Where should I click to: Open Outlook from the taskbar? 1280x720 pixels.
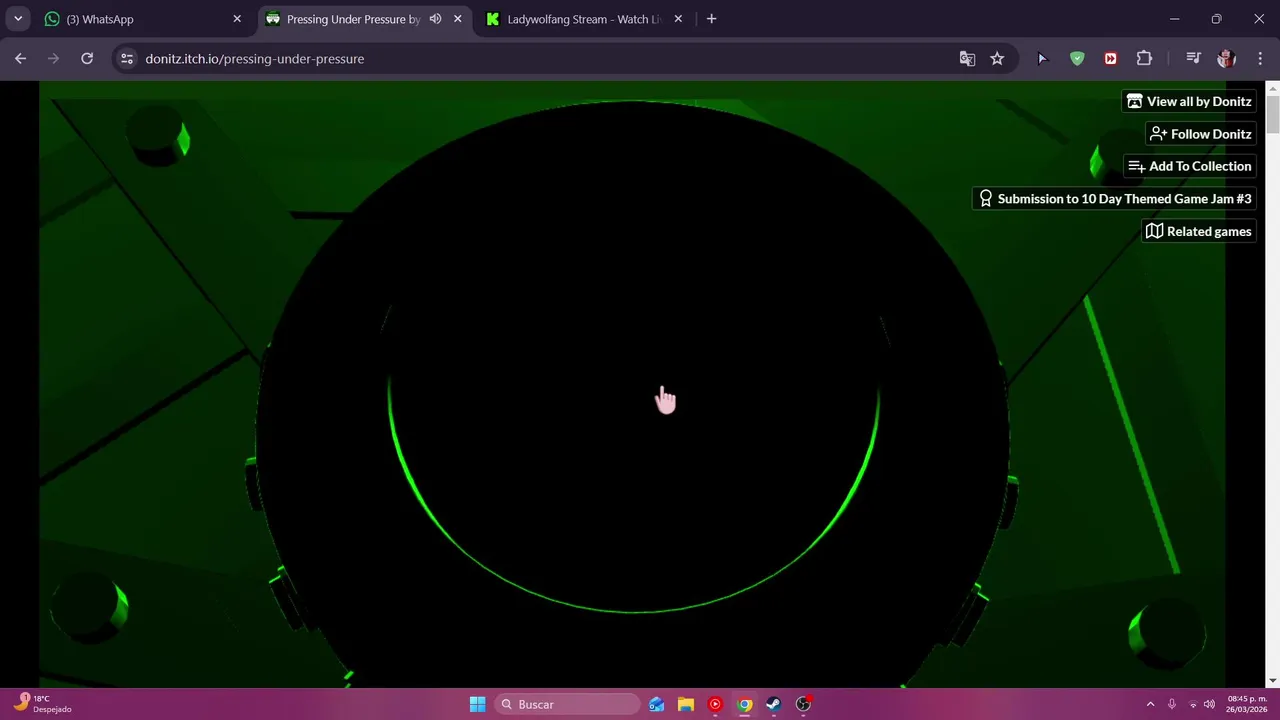pos(656,704)
